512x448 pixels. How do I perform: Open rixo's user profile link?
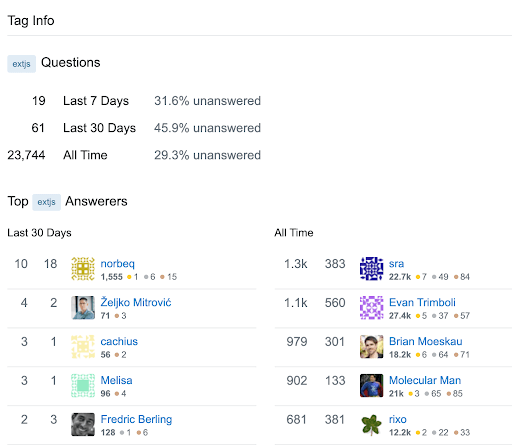pos(398,419)
